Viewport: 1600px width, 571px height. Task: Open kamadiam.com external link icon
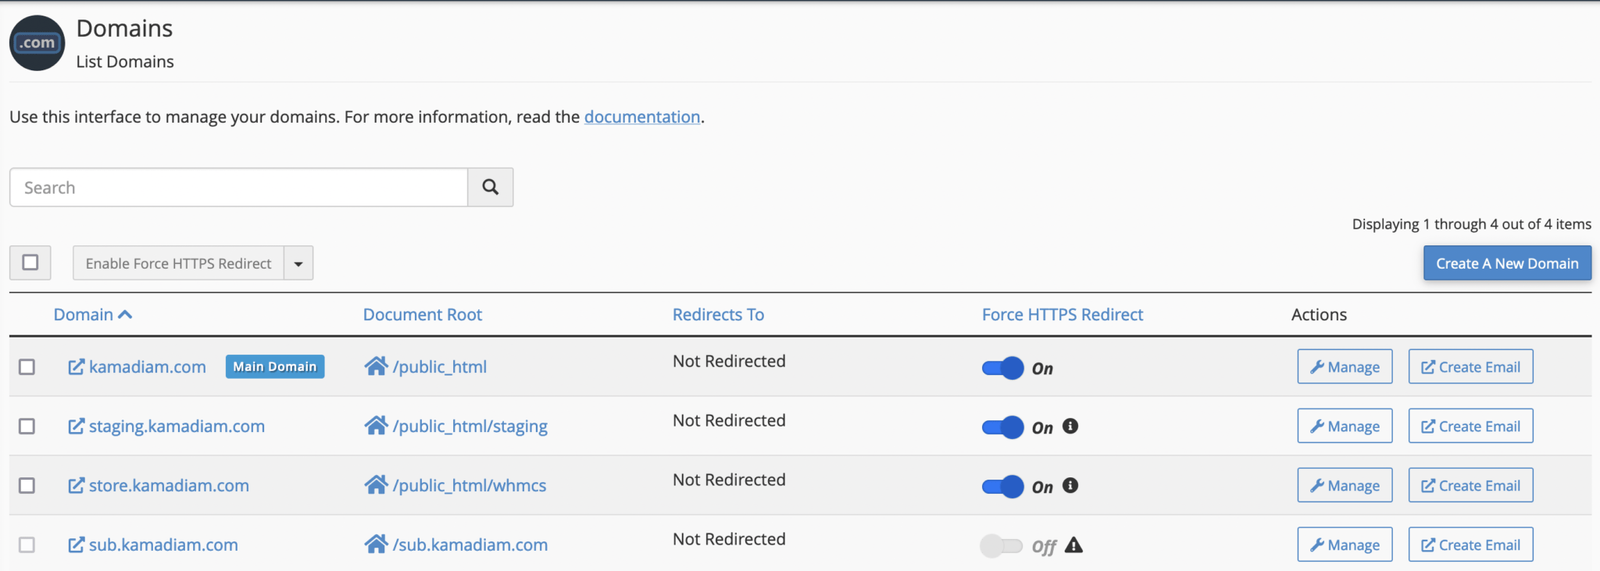(x=76, y=367)
